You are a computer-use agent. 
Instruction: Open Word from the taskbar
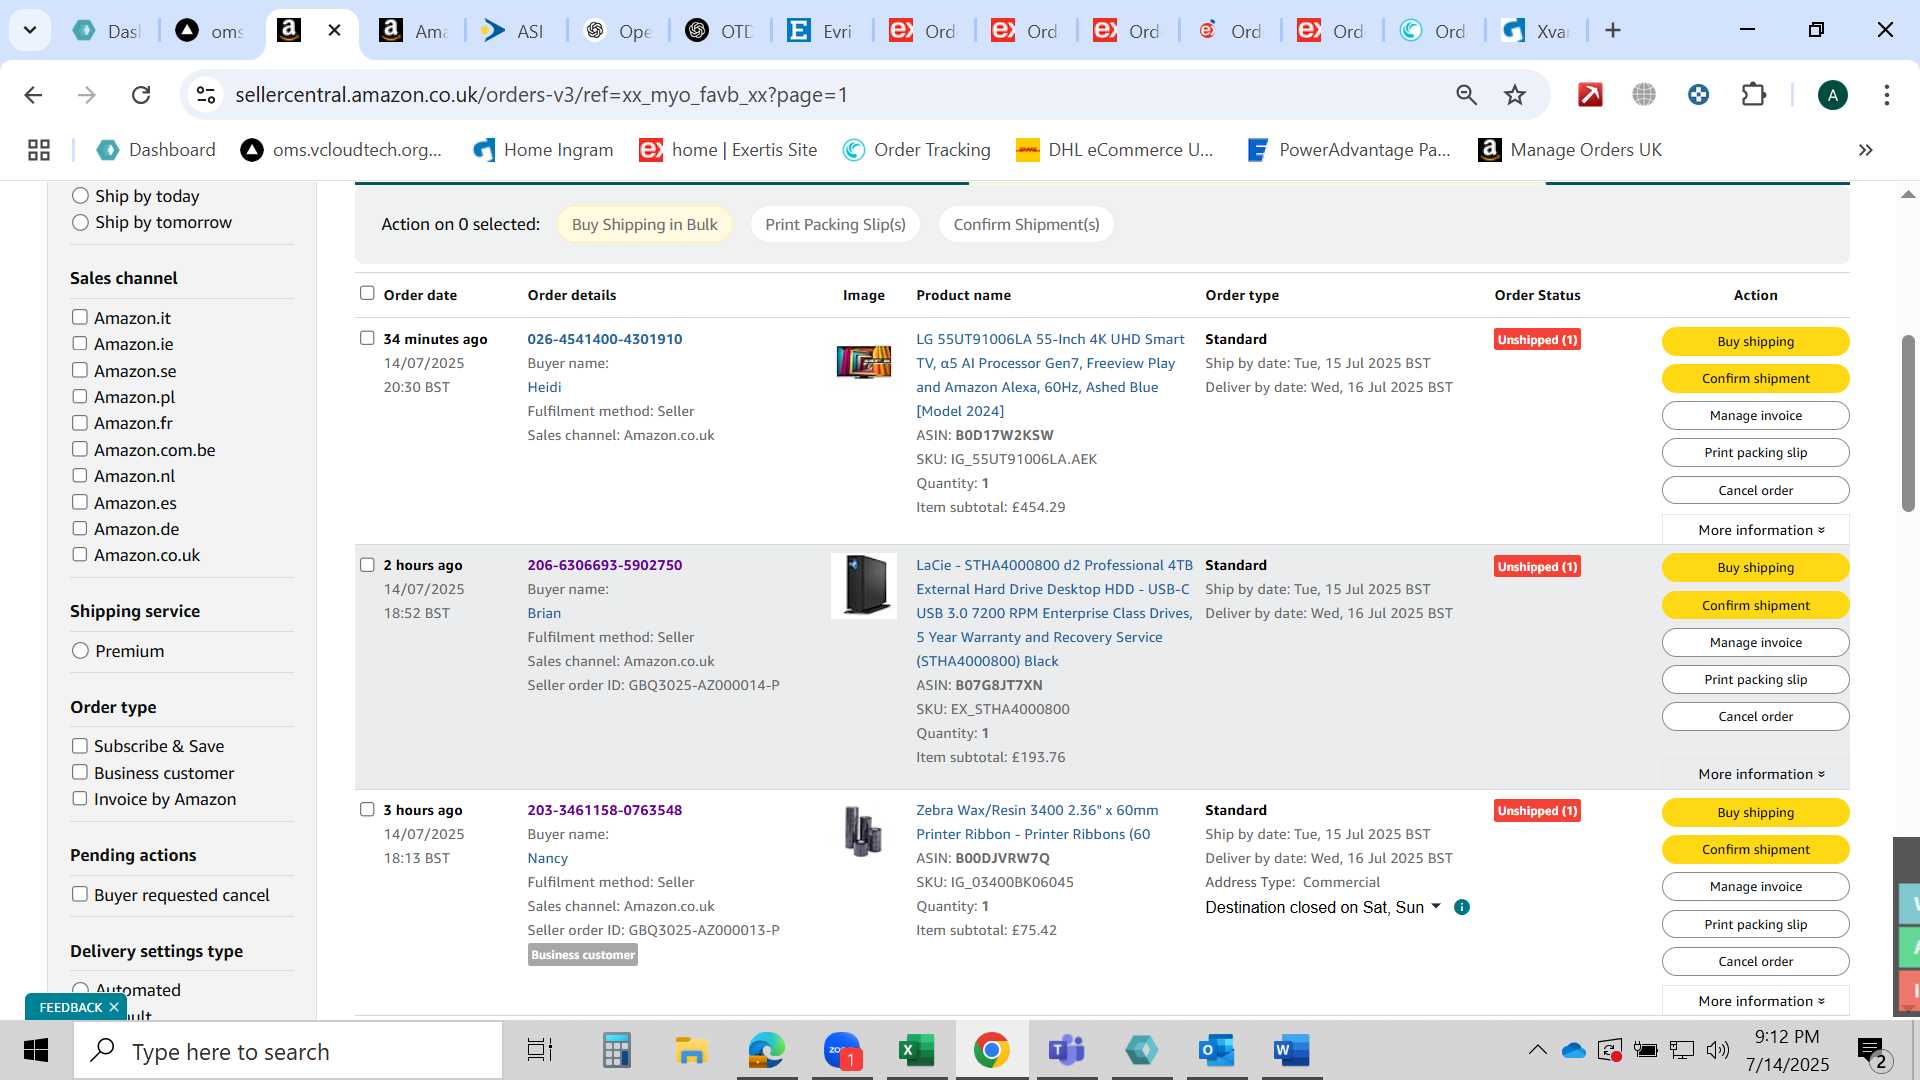coord(1291,1050)
